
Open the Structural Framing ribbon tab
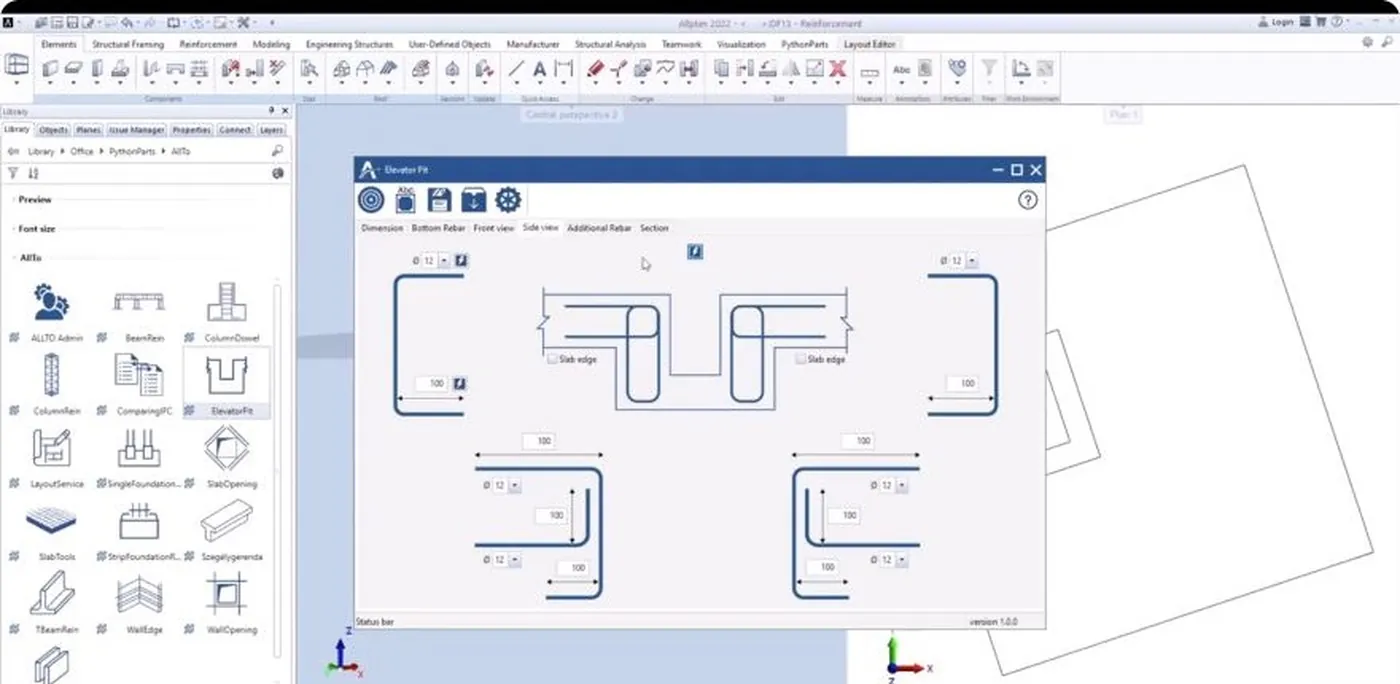point(128,44)
